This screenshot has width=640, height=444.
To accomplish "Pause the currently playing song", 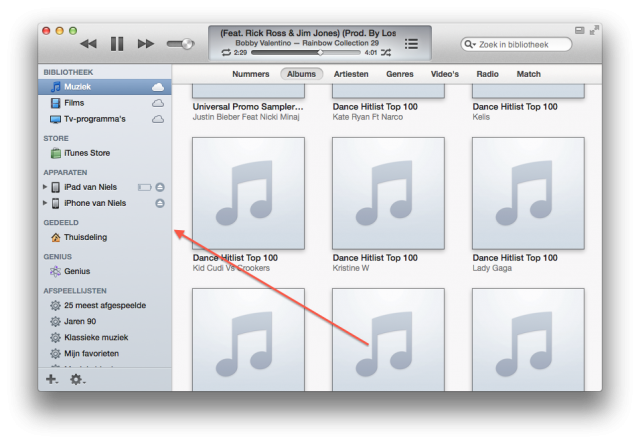I will pyautogui.click(x=117, y=44).
